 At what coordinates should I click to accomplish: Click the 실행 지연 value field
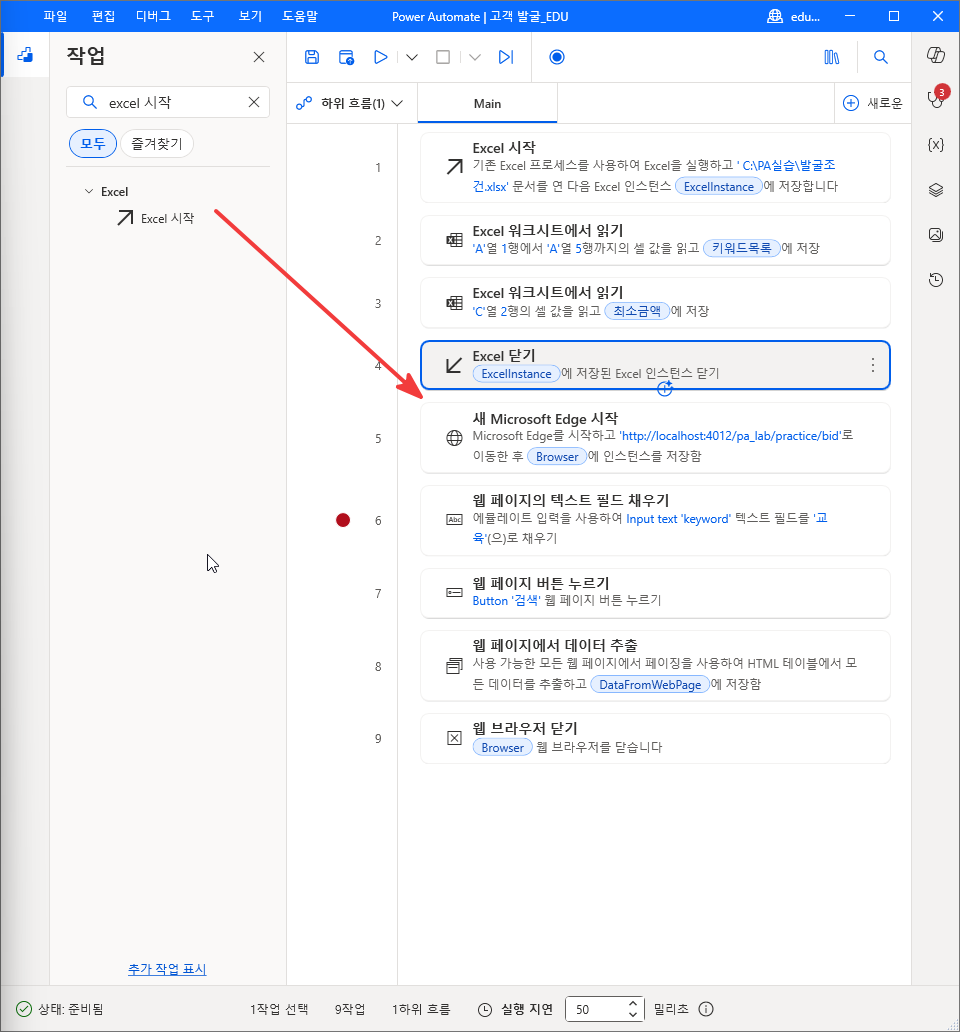[x=596, y=1009]
